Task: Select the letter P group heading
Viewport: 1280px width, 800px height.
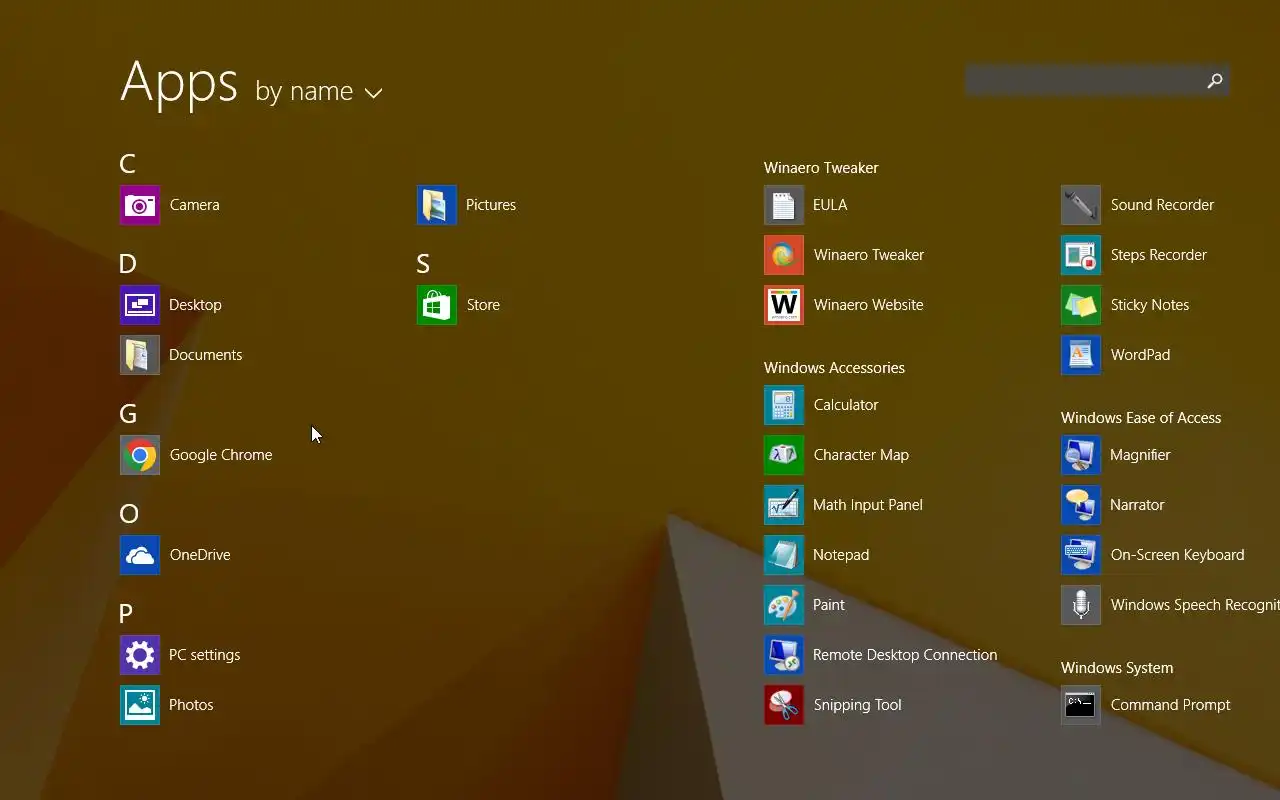Action: pos(126,614)
